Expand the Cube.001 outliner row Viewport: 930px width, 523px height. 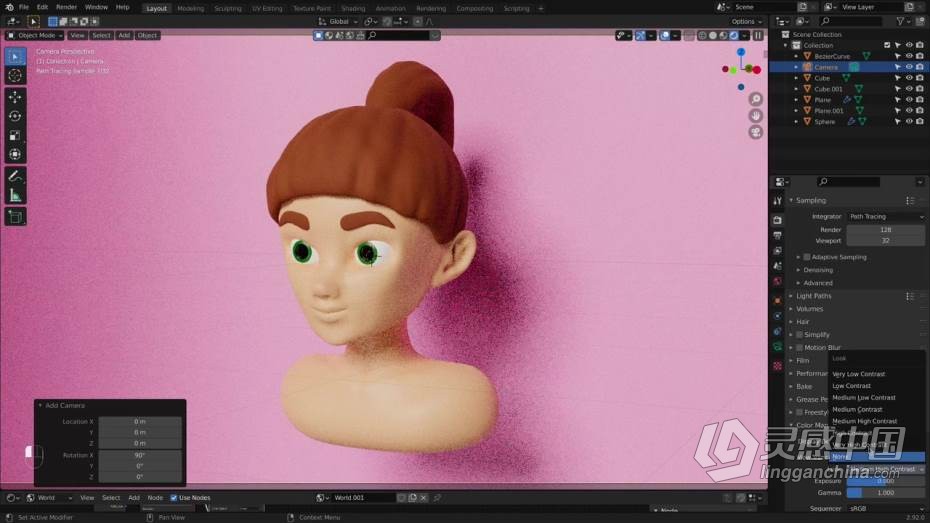(796, 90)
